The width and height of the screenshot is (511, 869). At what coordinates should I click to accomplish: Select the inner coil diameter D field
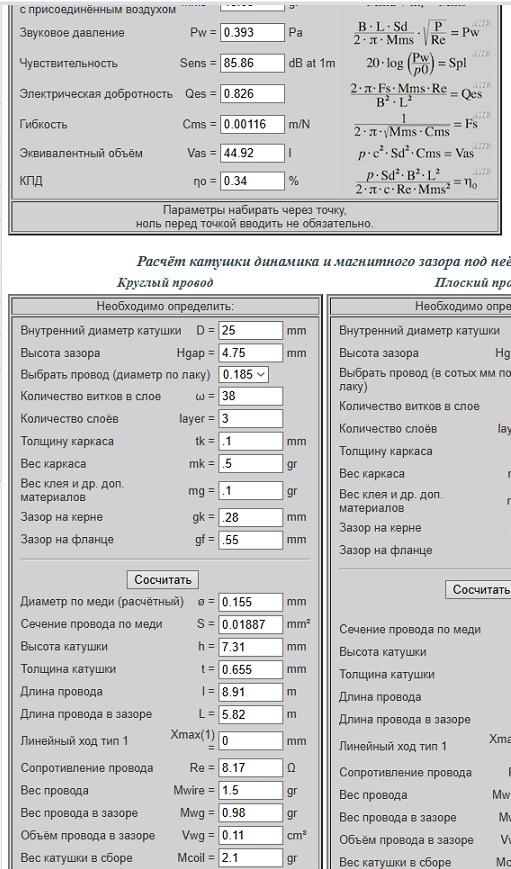(x=251, y=330)
